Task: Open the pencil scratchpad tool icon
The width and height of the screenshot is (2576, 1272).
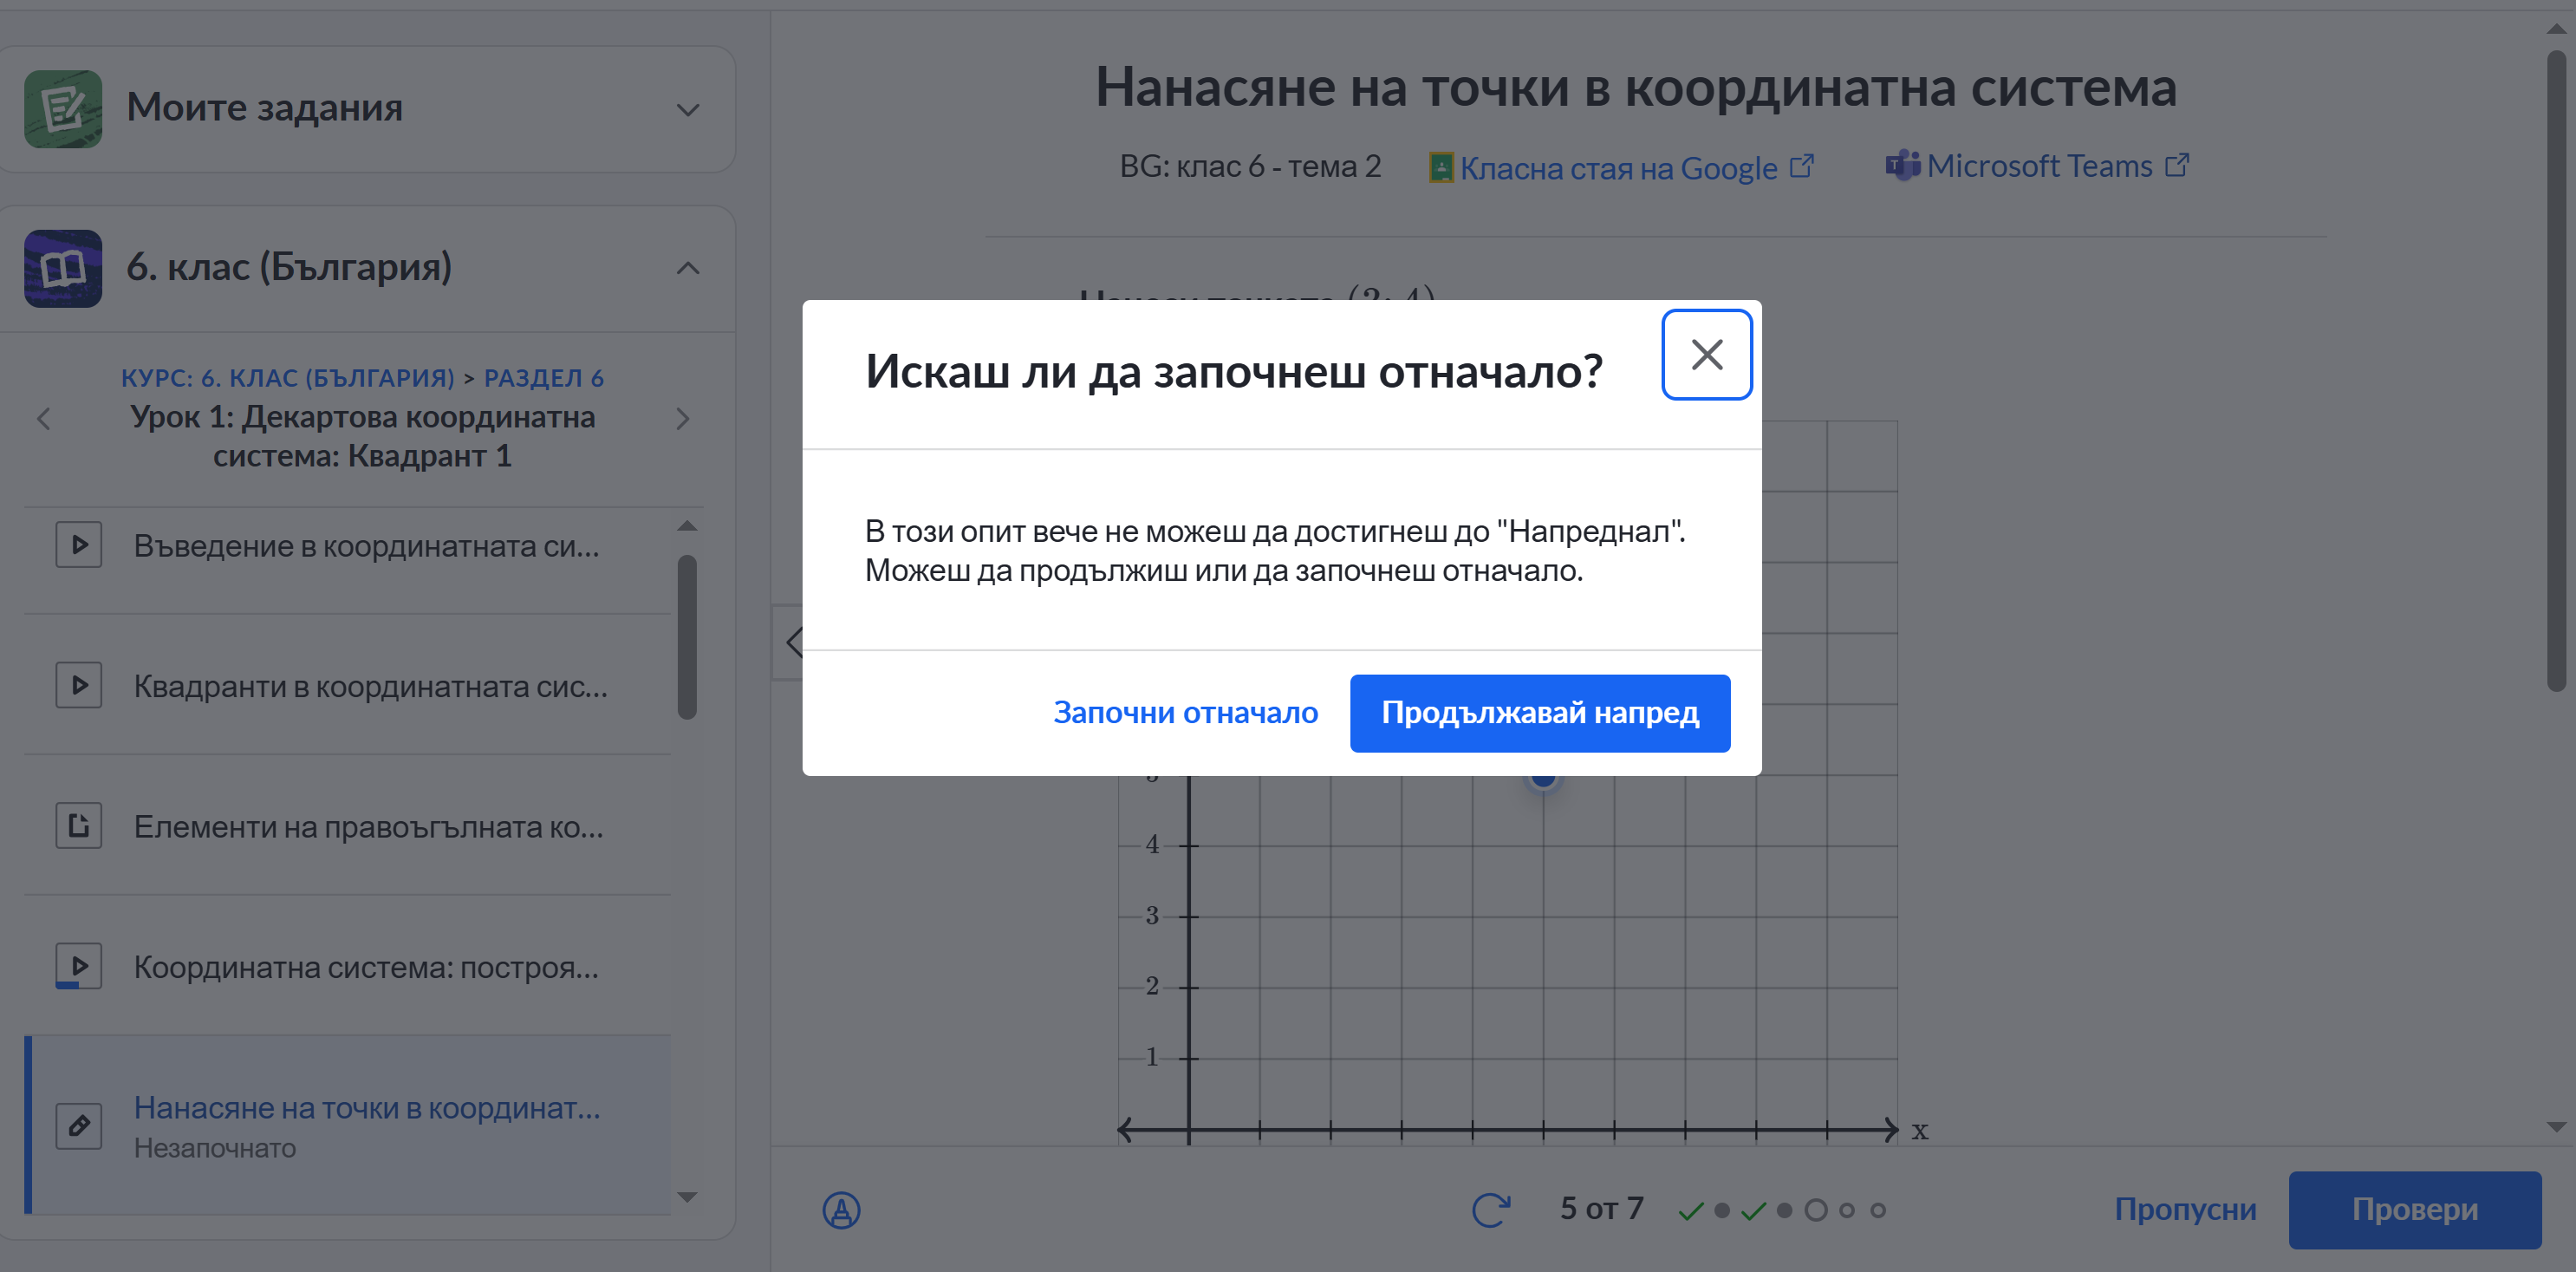Action: [x=841, y=1210]
